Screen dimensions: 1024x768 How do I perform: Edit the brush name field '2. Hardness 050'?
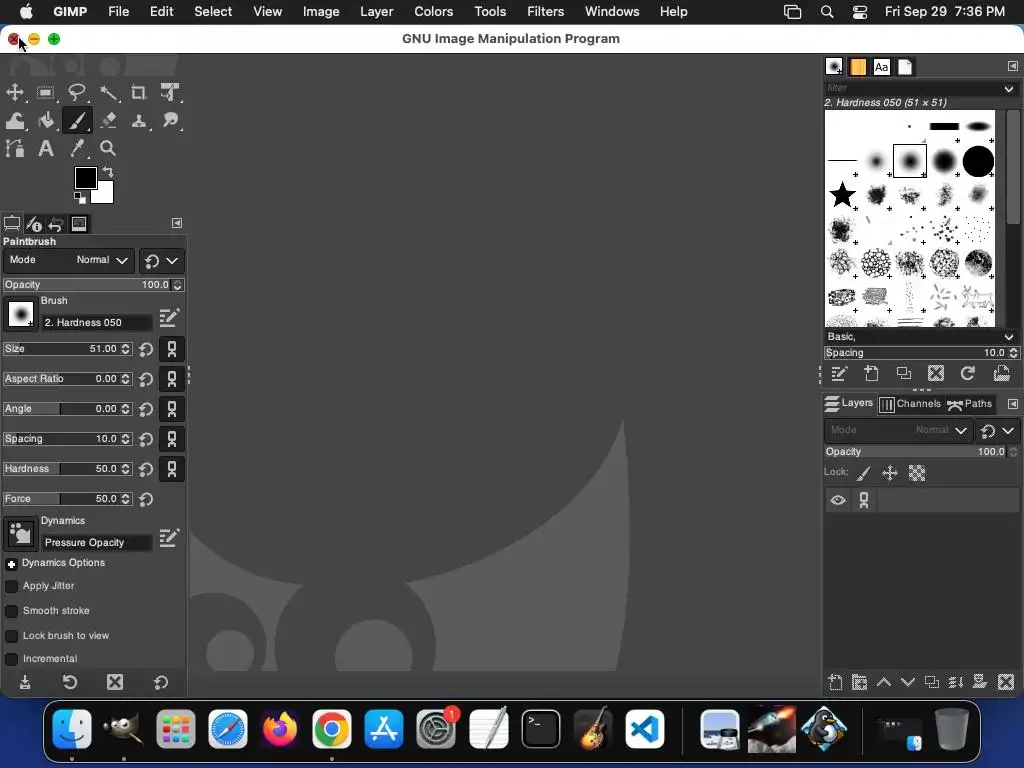point(97,323)
